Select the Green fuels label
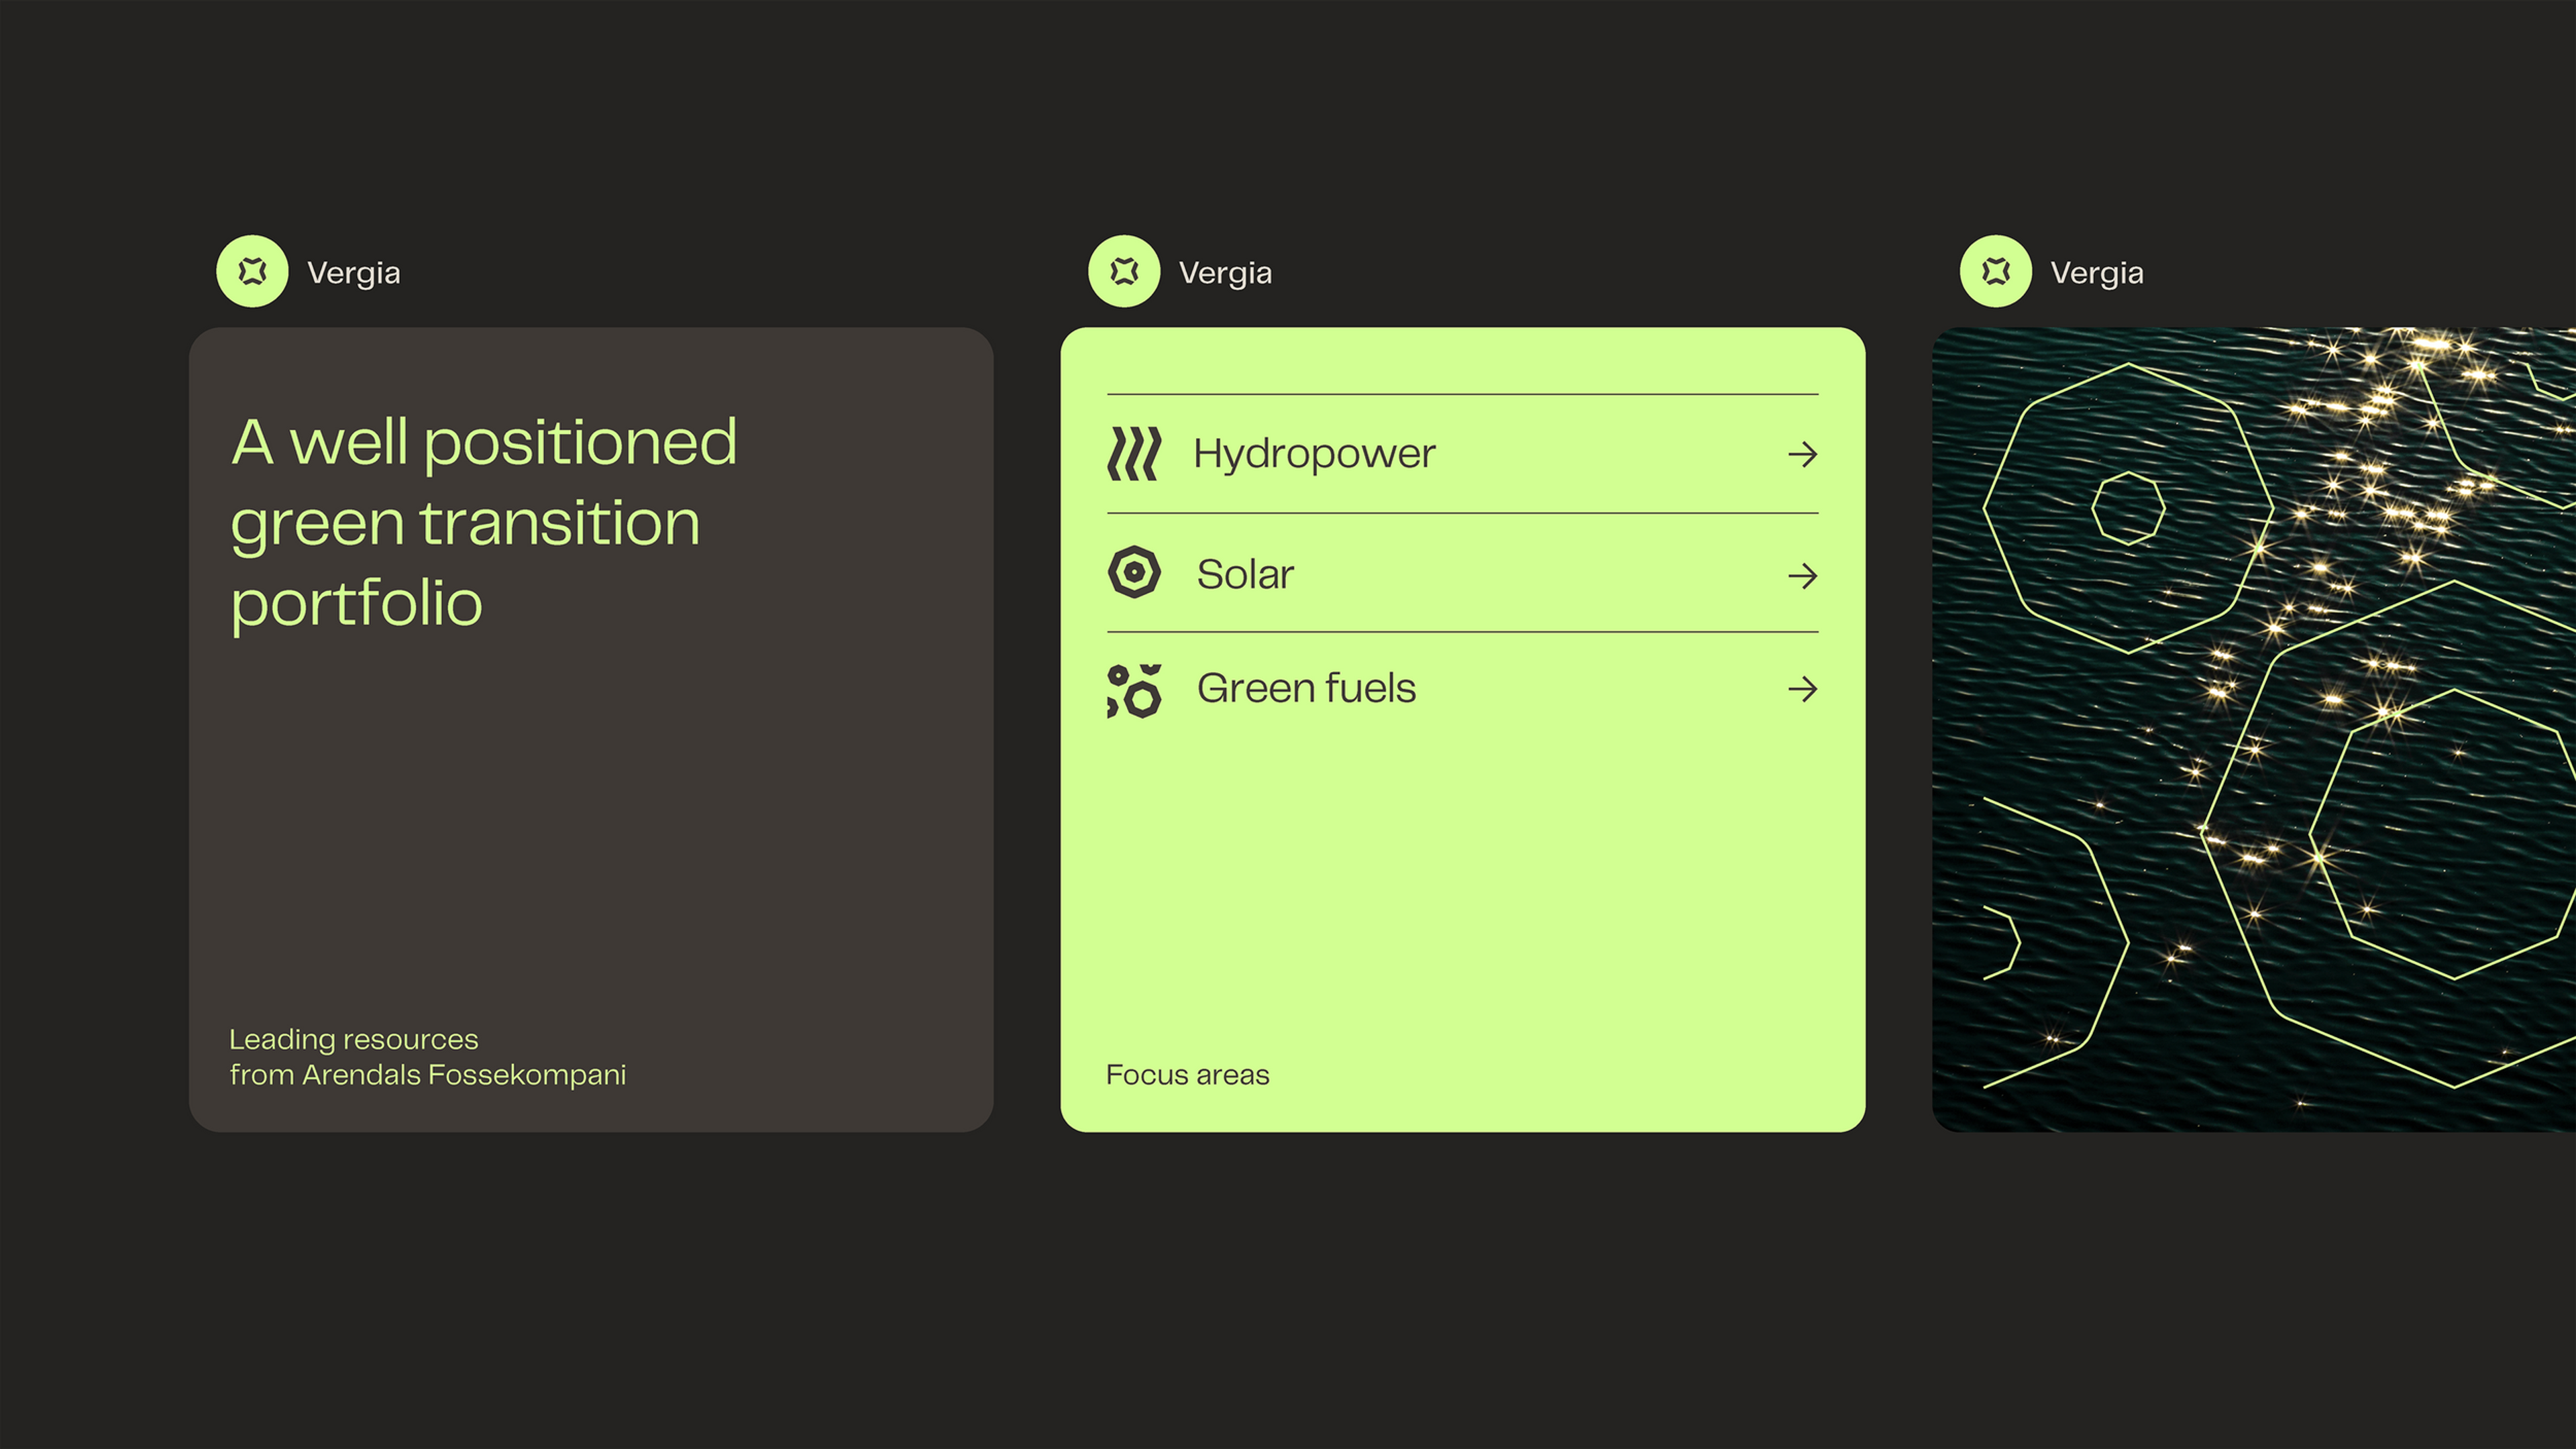Screen dimensions: 2576x1449 (1306, 688)
